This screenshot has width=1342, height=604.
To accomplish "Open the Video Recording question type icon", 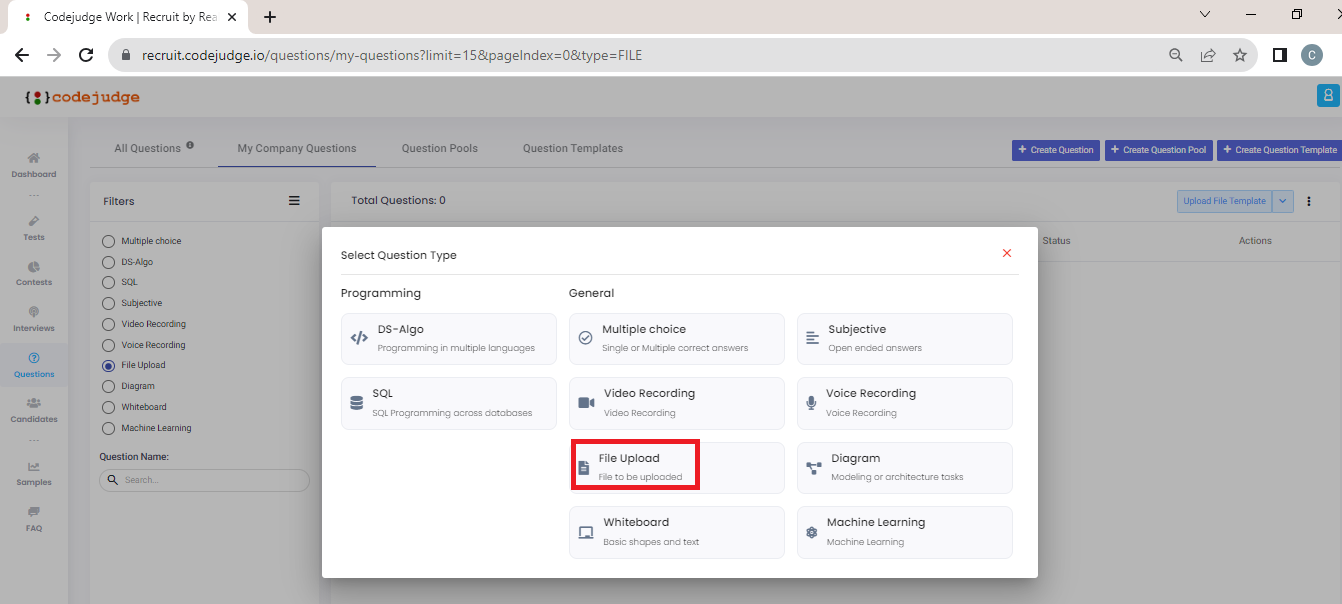I will tap(585, 402).
